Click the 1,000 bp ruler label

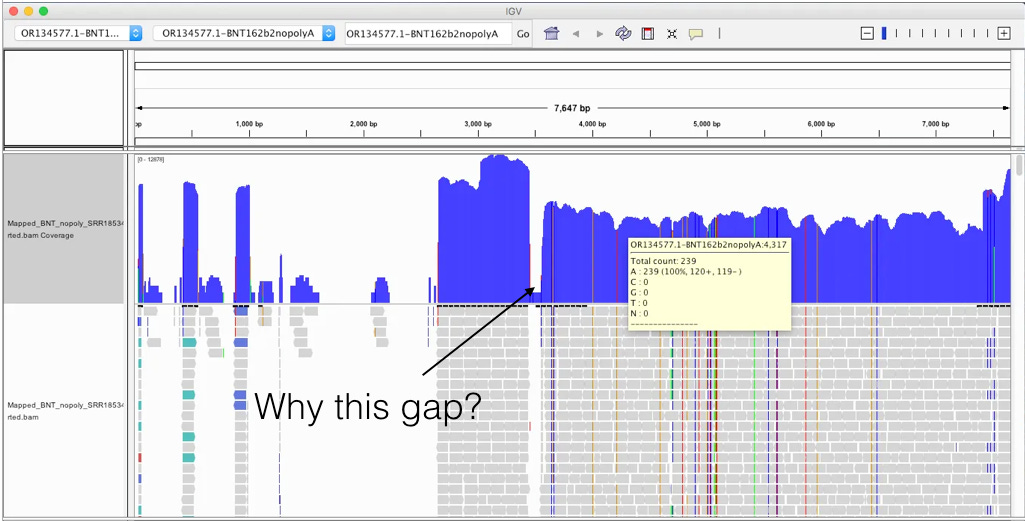point(248,124)
